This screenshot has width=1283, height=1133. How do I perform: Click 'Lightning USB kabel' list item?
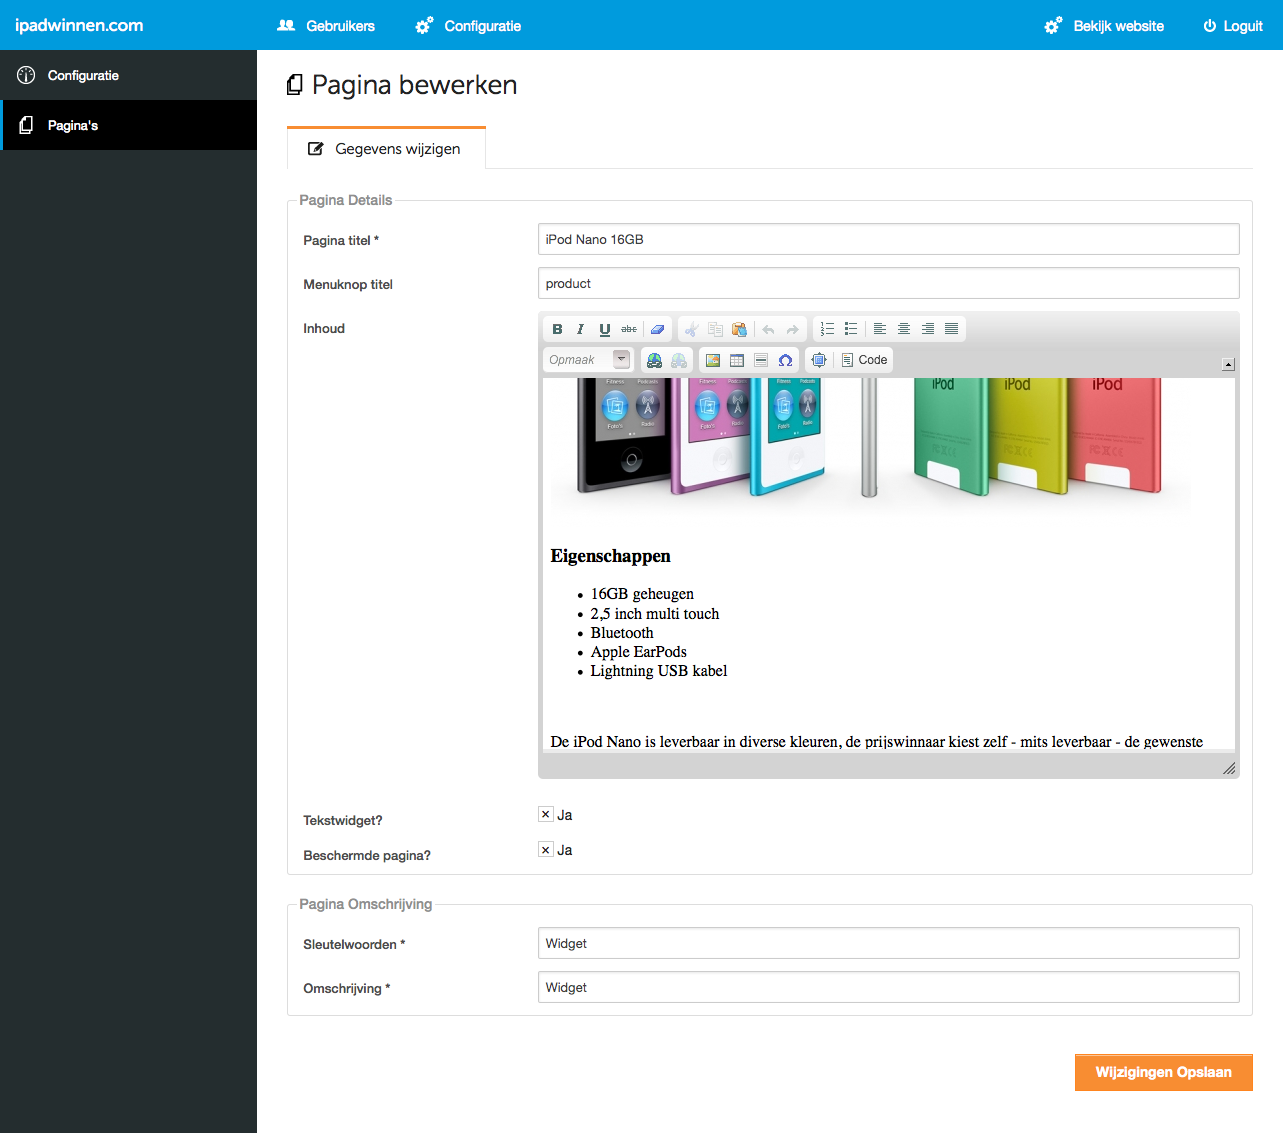(659, 671)
